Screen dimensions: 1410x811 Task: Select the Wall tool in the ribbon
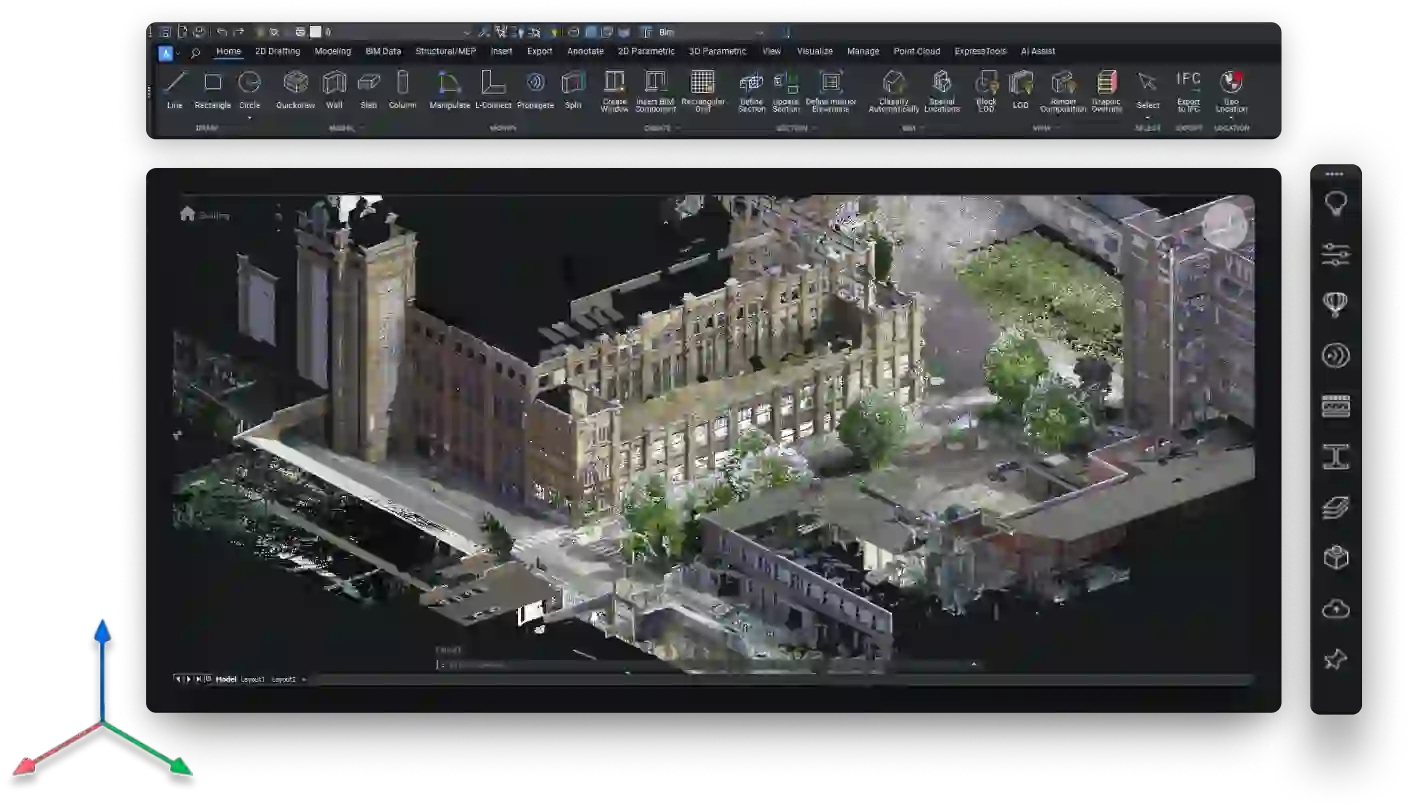click(x=334, y=84)
